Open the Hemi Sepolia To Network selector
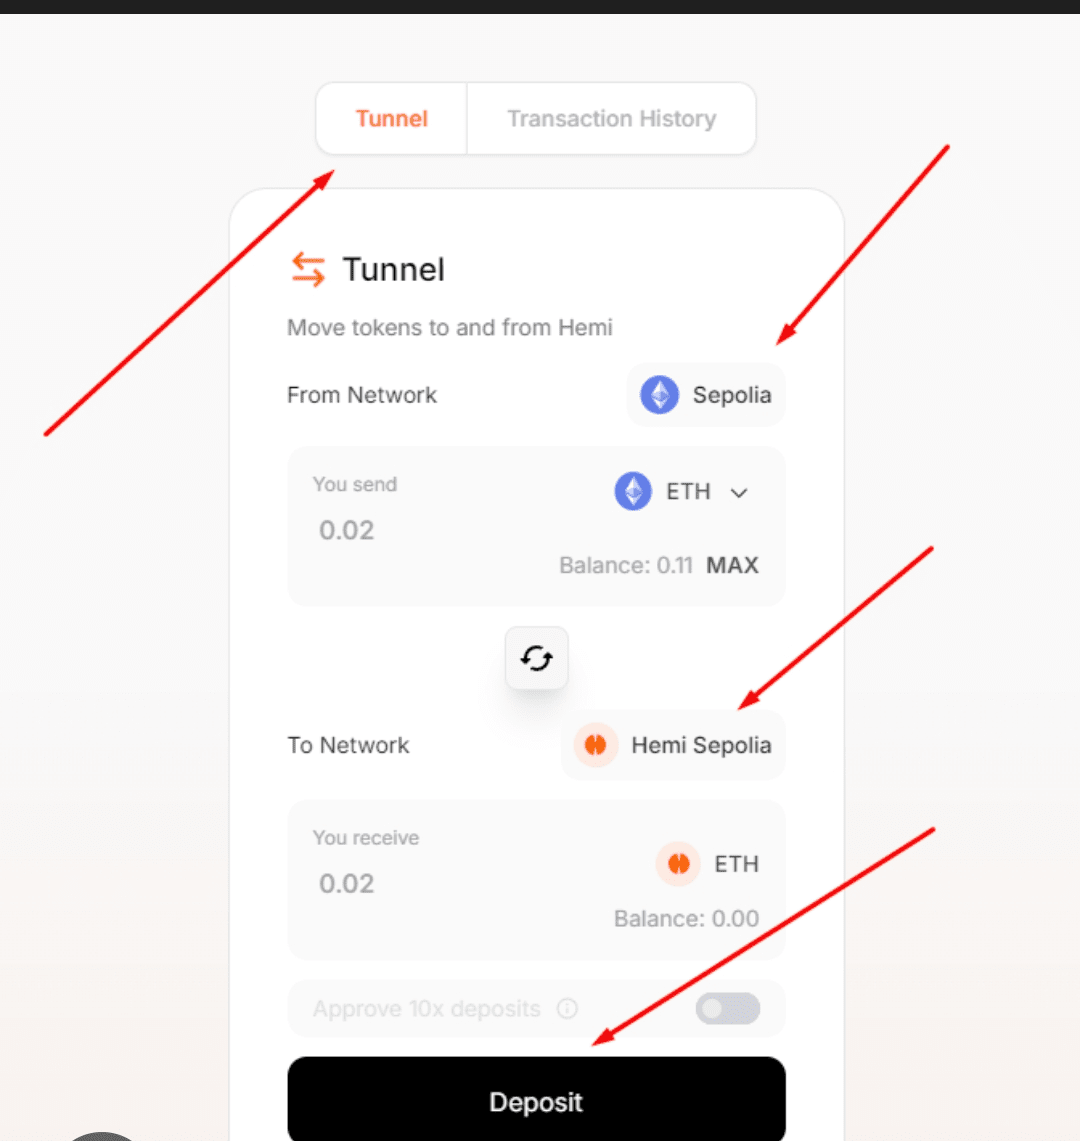 (x=673, y=744)
